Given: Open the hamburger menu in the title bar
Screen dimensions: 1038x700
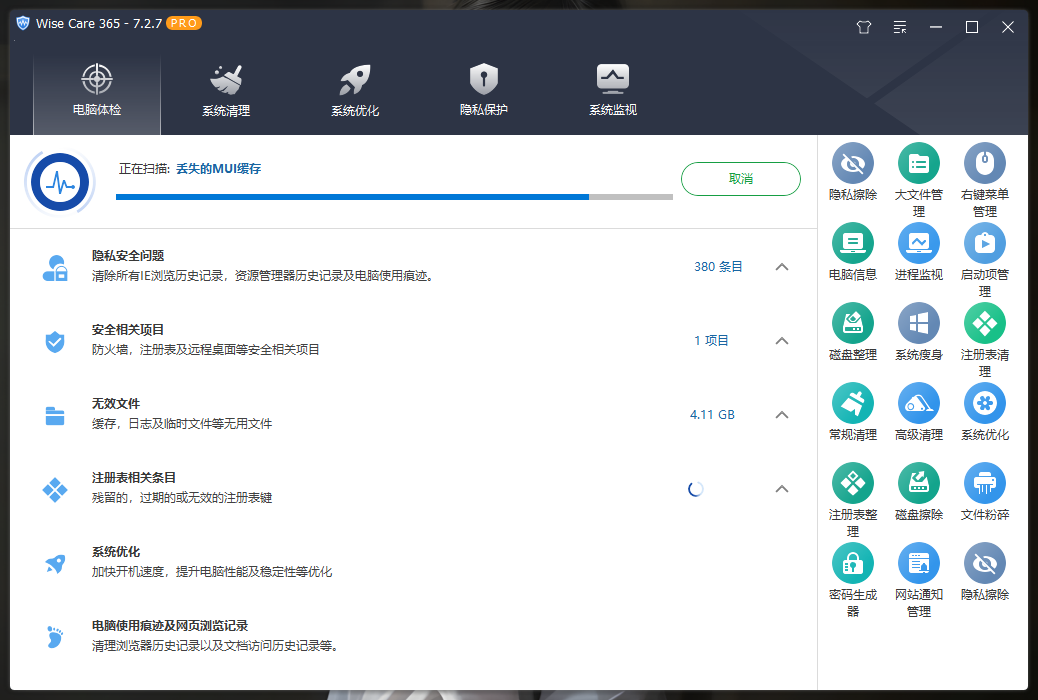Looking at the screenshot, I should point(899,27).
